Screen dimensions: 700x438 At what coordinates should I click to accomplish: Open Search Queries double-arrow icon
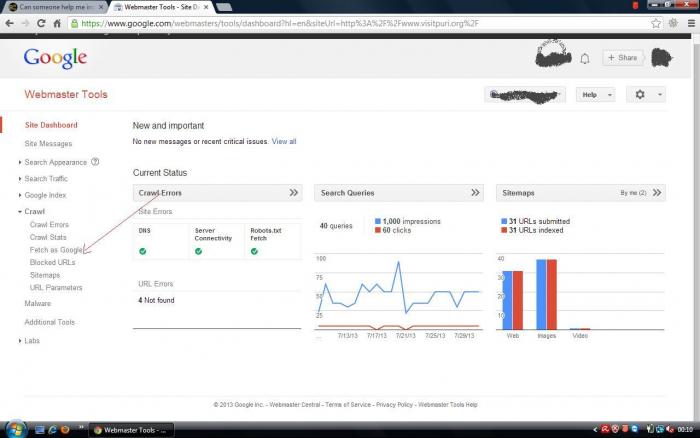475,193
